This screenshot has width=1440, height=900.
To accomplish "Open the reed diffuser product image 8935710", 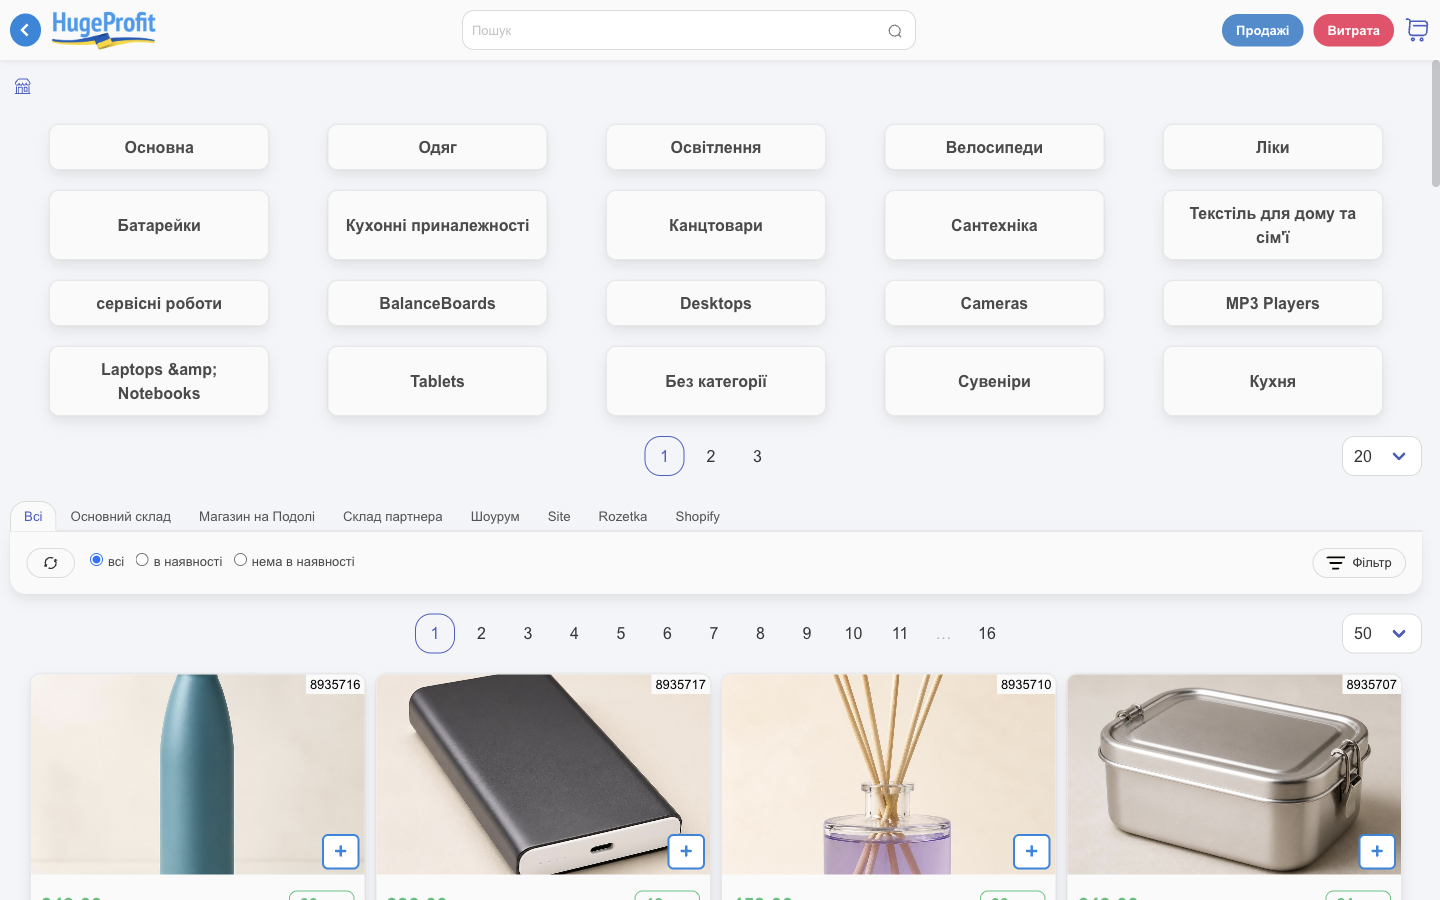I will pyautogui.click(x=888, y=774).
